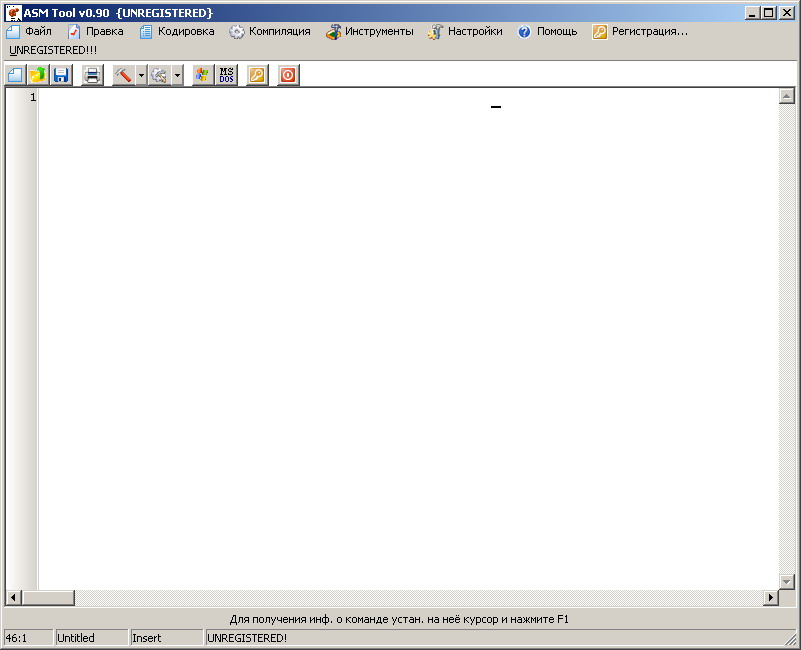The image size is (801, 650).
Task: Click inside the code editor area
Action: pos(408,339)
